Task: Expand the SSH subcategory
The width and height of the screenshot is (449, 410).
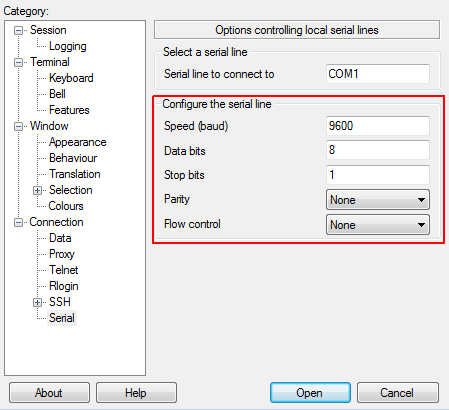Action: [x=37, y=303]
